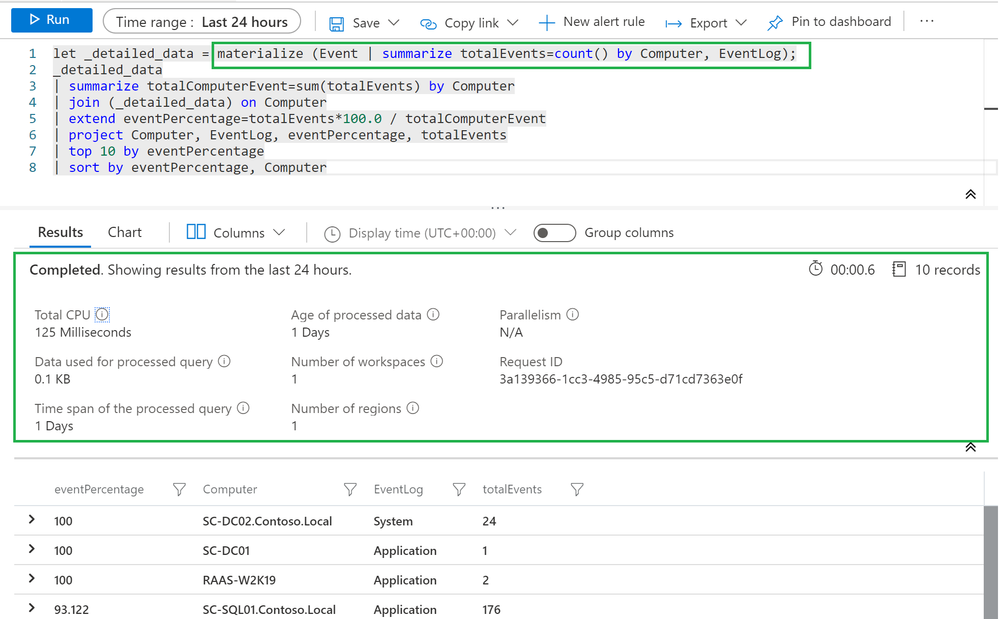This screenshot has height=619, width=999.
Task: Click the Pin to dashboard pin icon
Action: coord(775,23)
